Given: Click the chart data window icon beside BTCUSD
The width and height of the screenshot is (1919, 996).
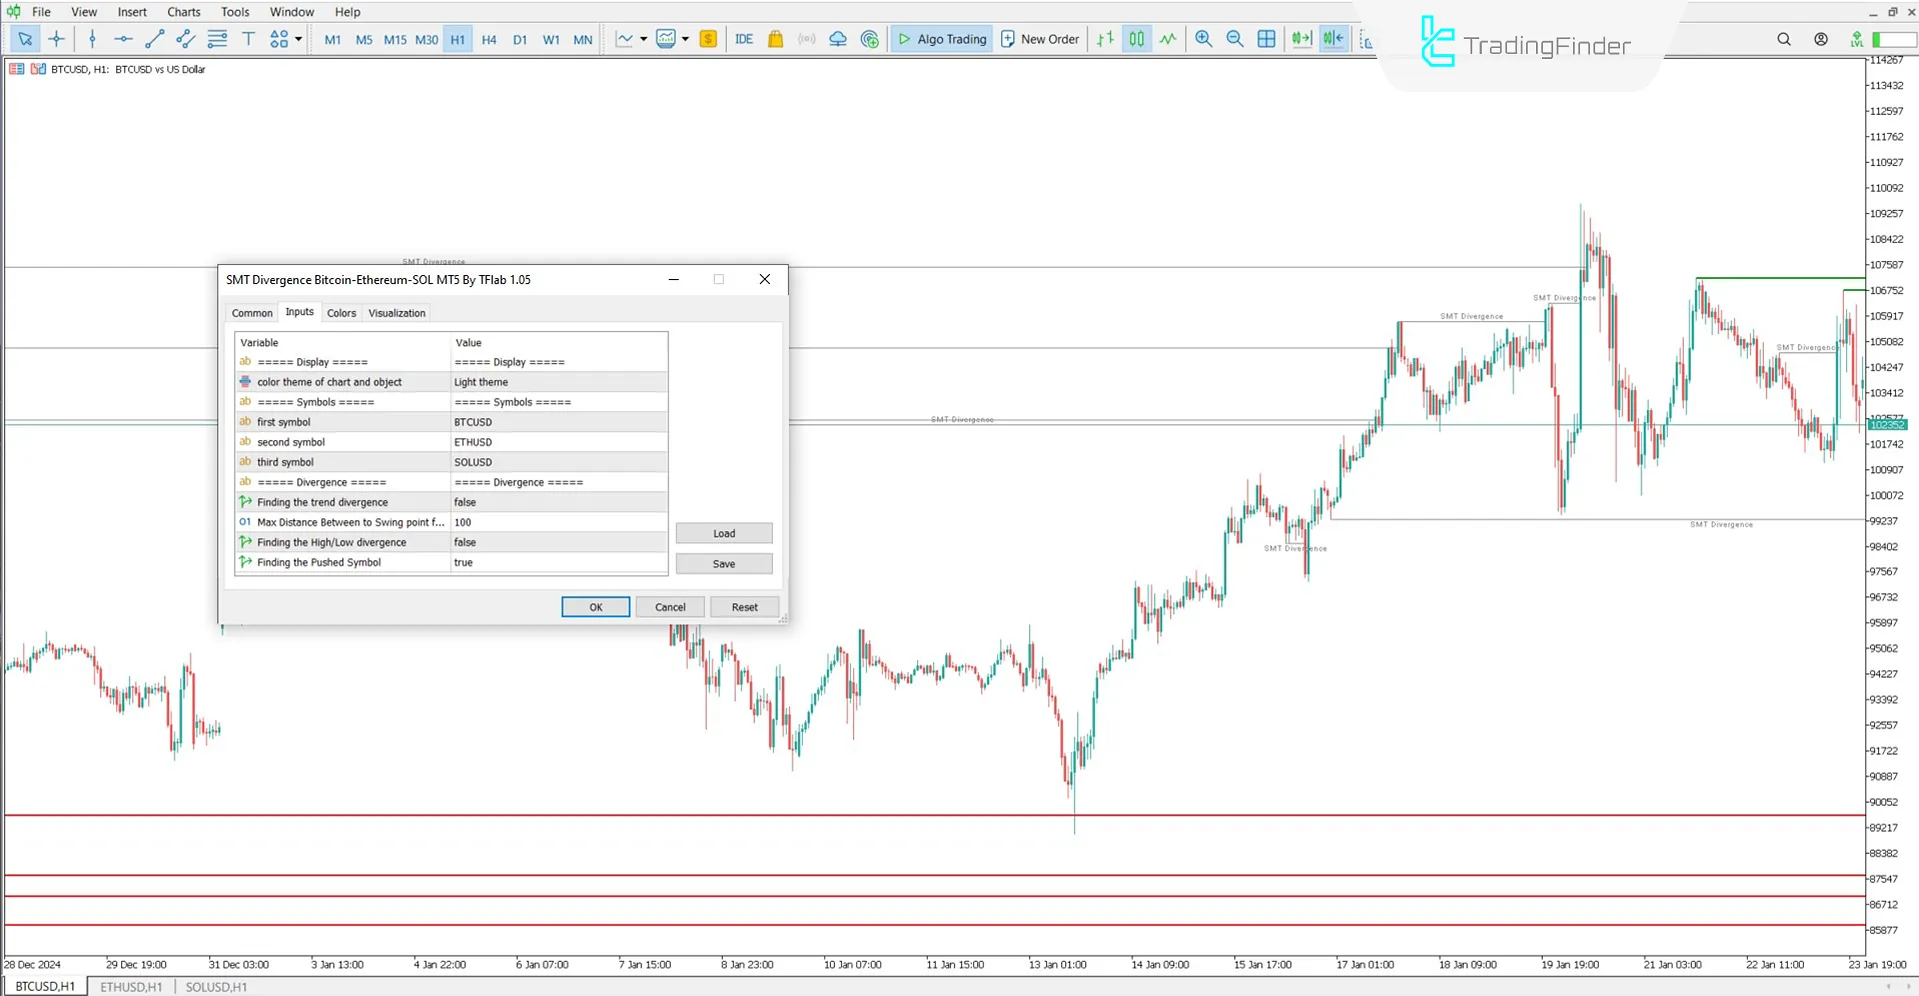Looking at the screenshot, I should (x=17, y=69).
